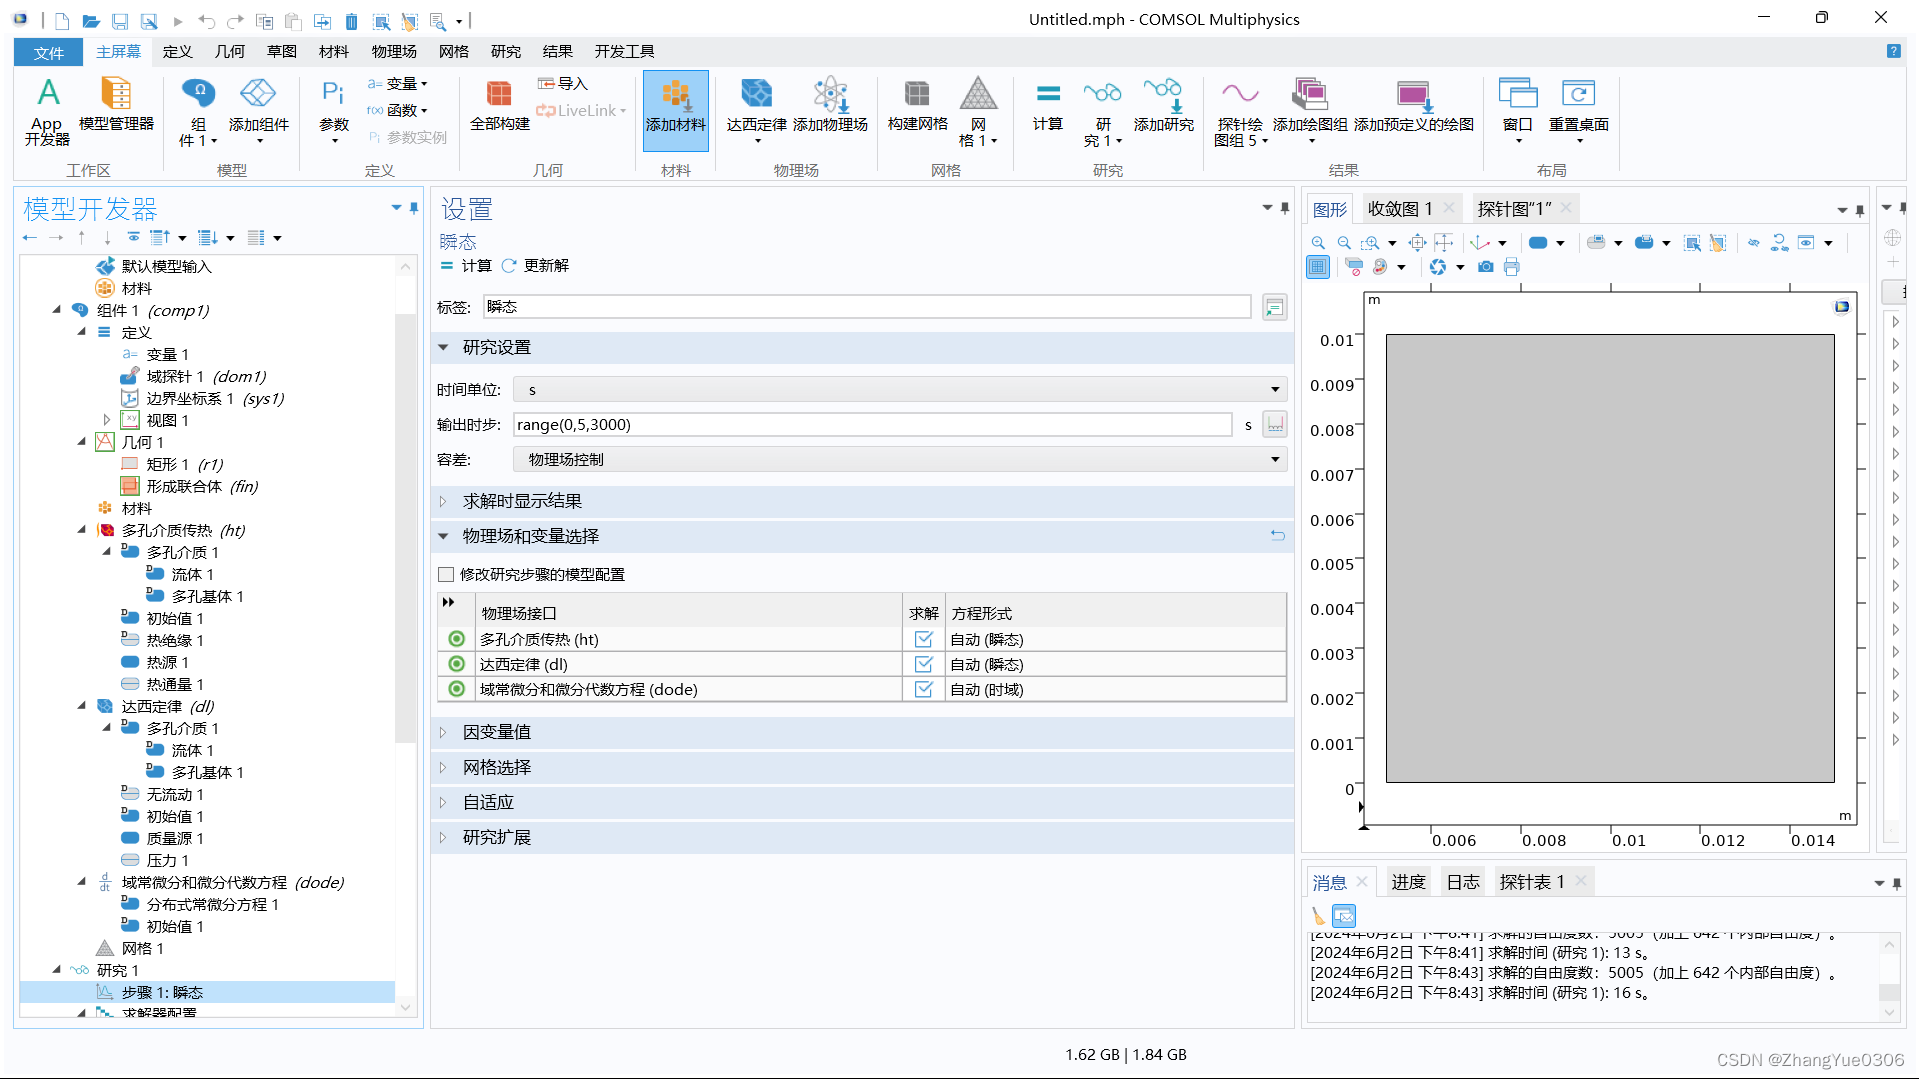Click the output times (输出时步) input field
Screen dimensions: 1919x1079
pyautogui.click(x=872, y=424)
